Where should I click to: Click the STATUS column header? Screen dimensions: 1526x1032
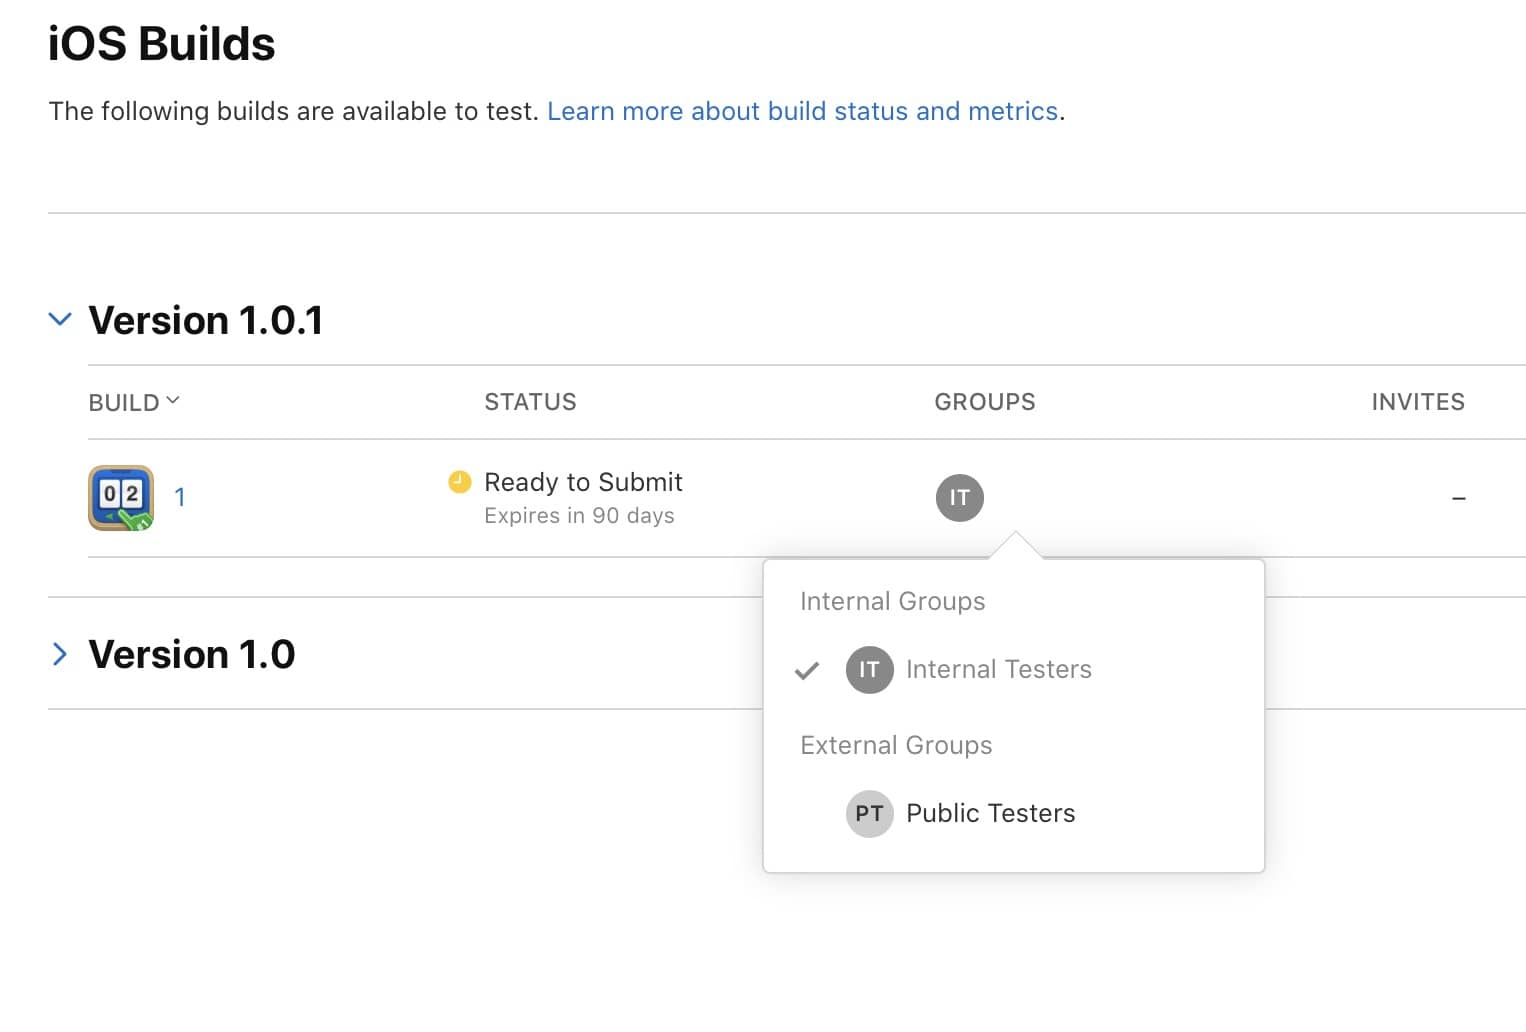point(530,402)
